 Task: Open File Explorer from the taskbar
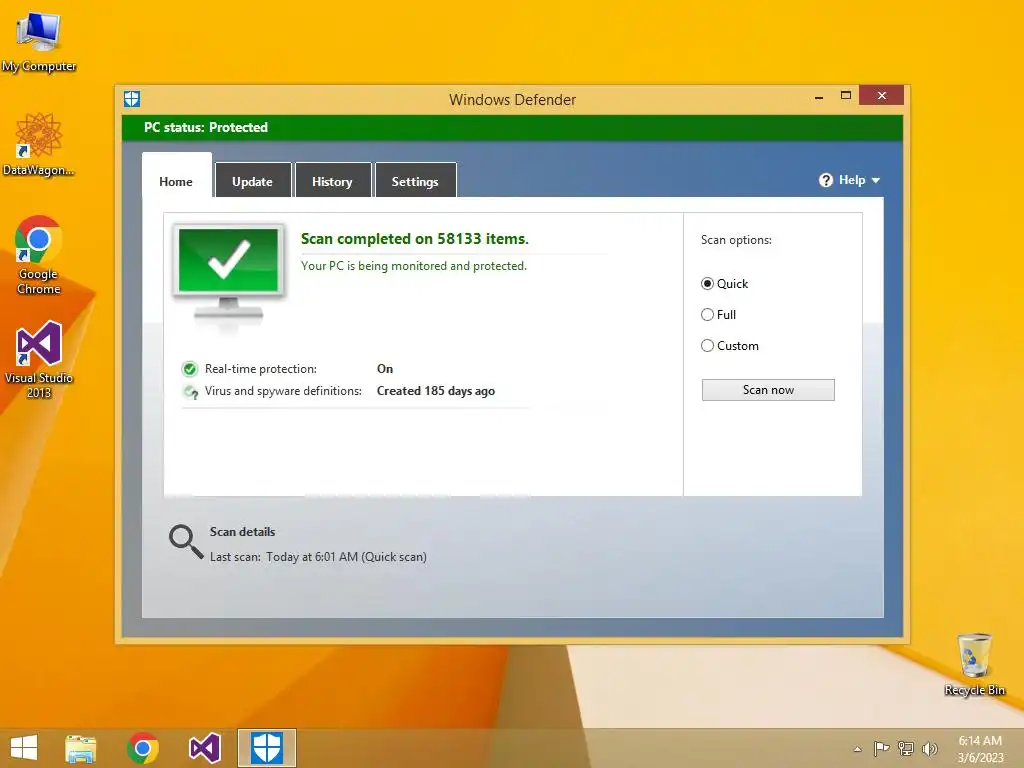[81, 748]
